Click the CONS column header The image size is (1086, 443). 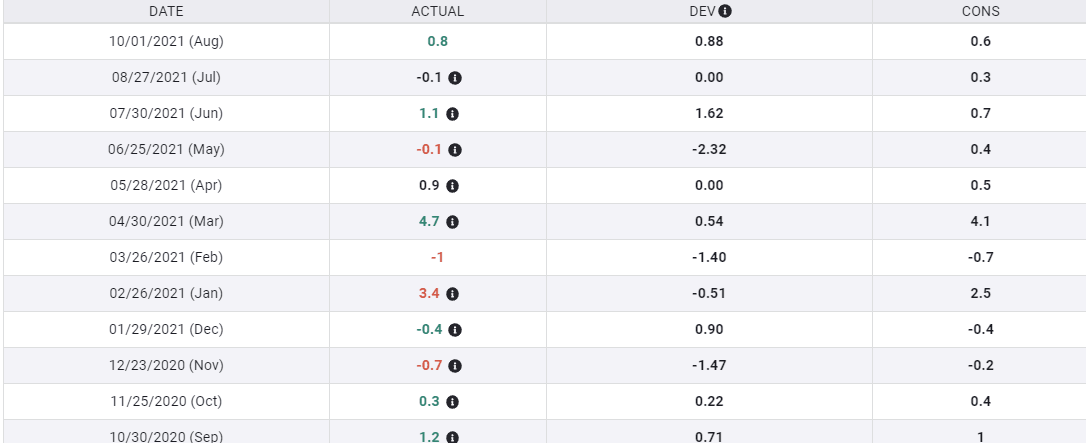(980, 12)
